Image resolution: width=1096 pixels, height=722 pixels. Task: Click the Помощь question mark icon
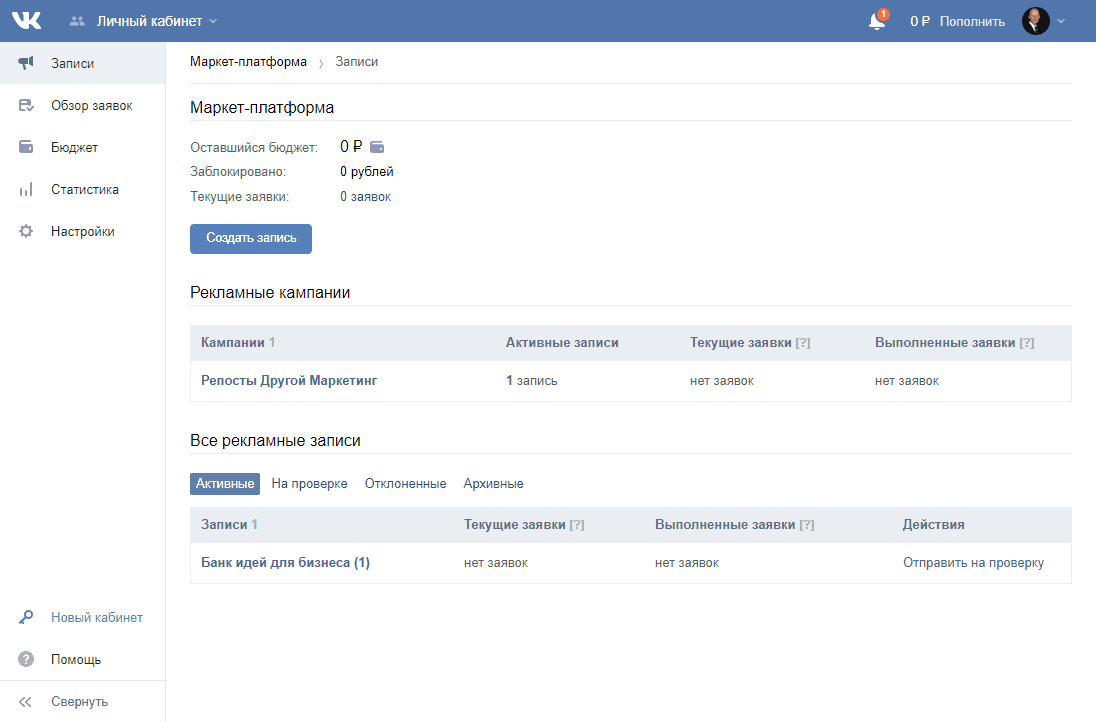27,659
